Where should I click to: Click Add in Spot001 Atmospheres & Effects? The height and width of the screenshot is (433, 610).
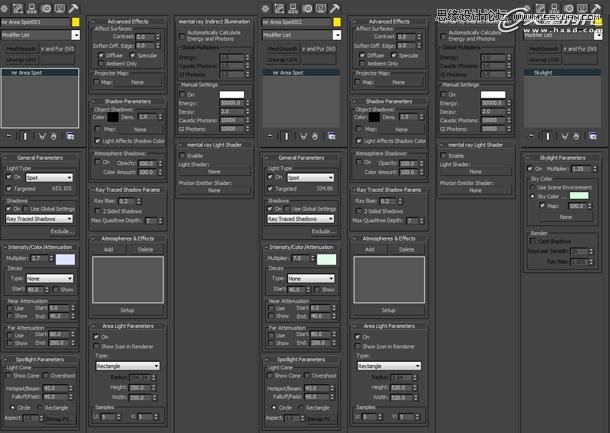[x=109, y=250]
